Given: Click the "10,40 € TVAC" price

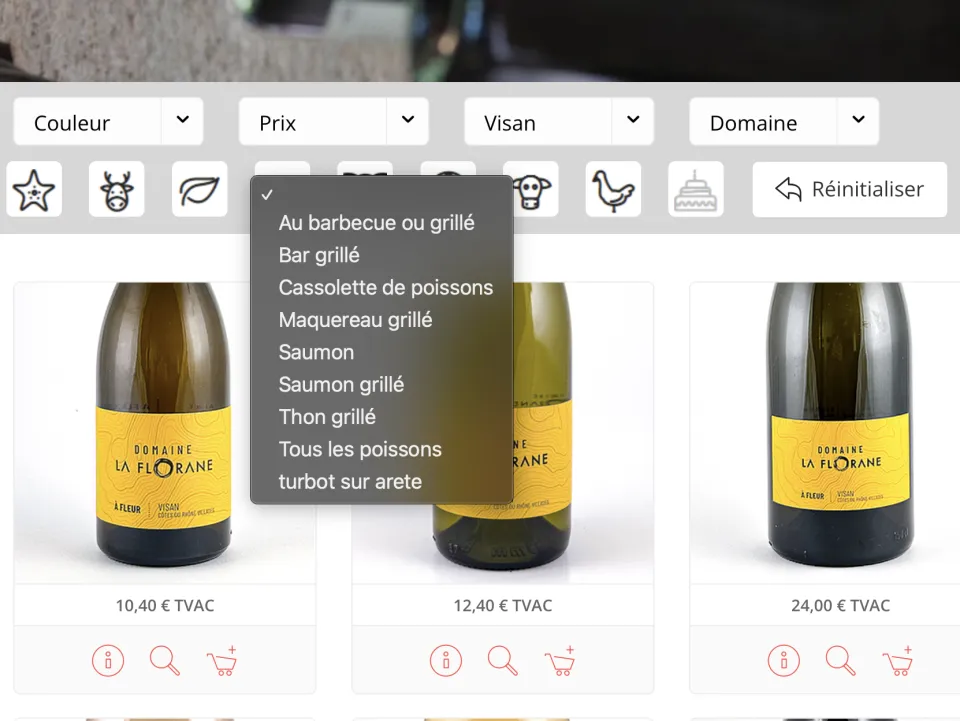Looking at the screenshot, I should point(165,605).
